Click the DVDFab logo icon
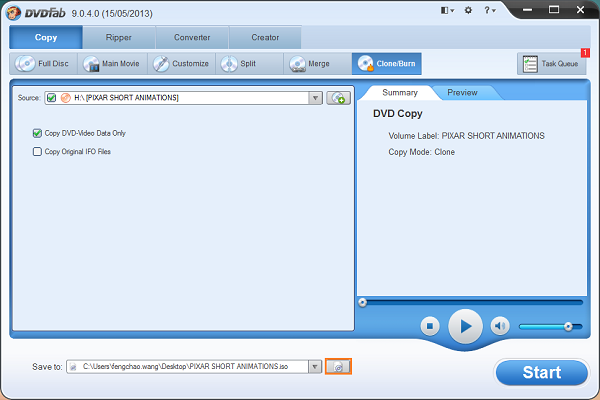This screenshot has width=600, height=400. [13, 13]
